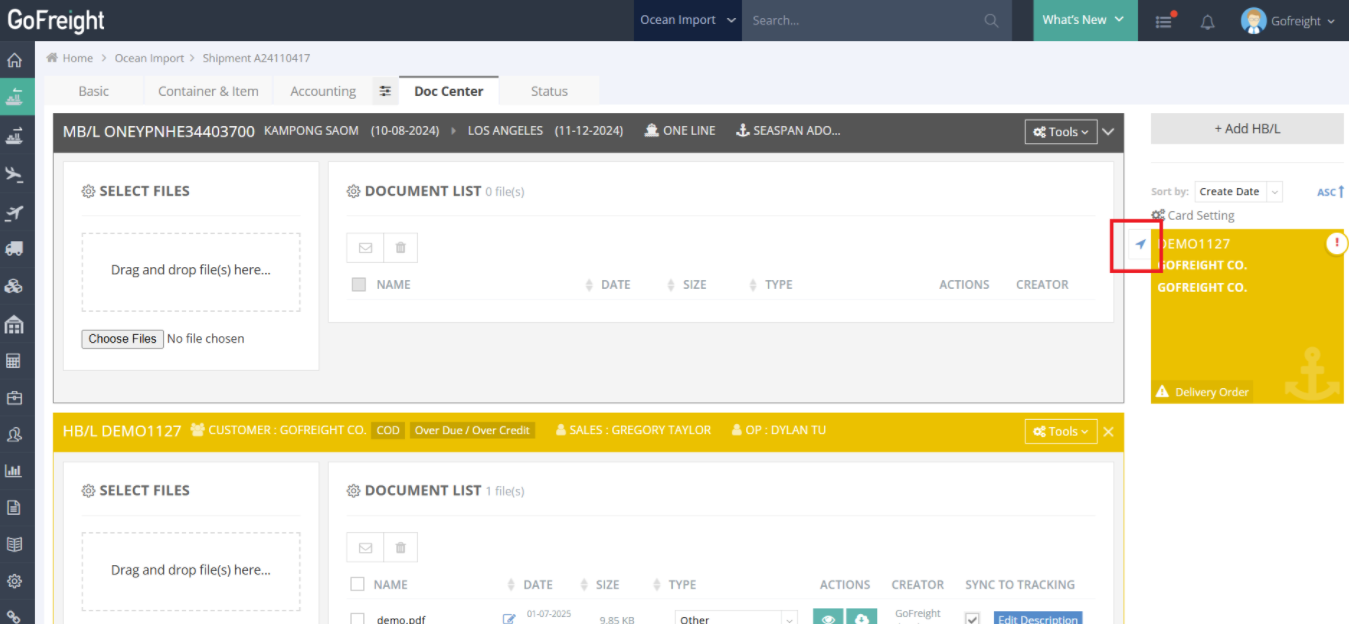Screen dimensions: 1349x624
Task: Click the trash icon in MB/L document list
Action: pyautogui.click(x=400, y=248)
